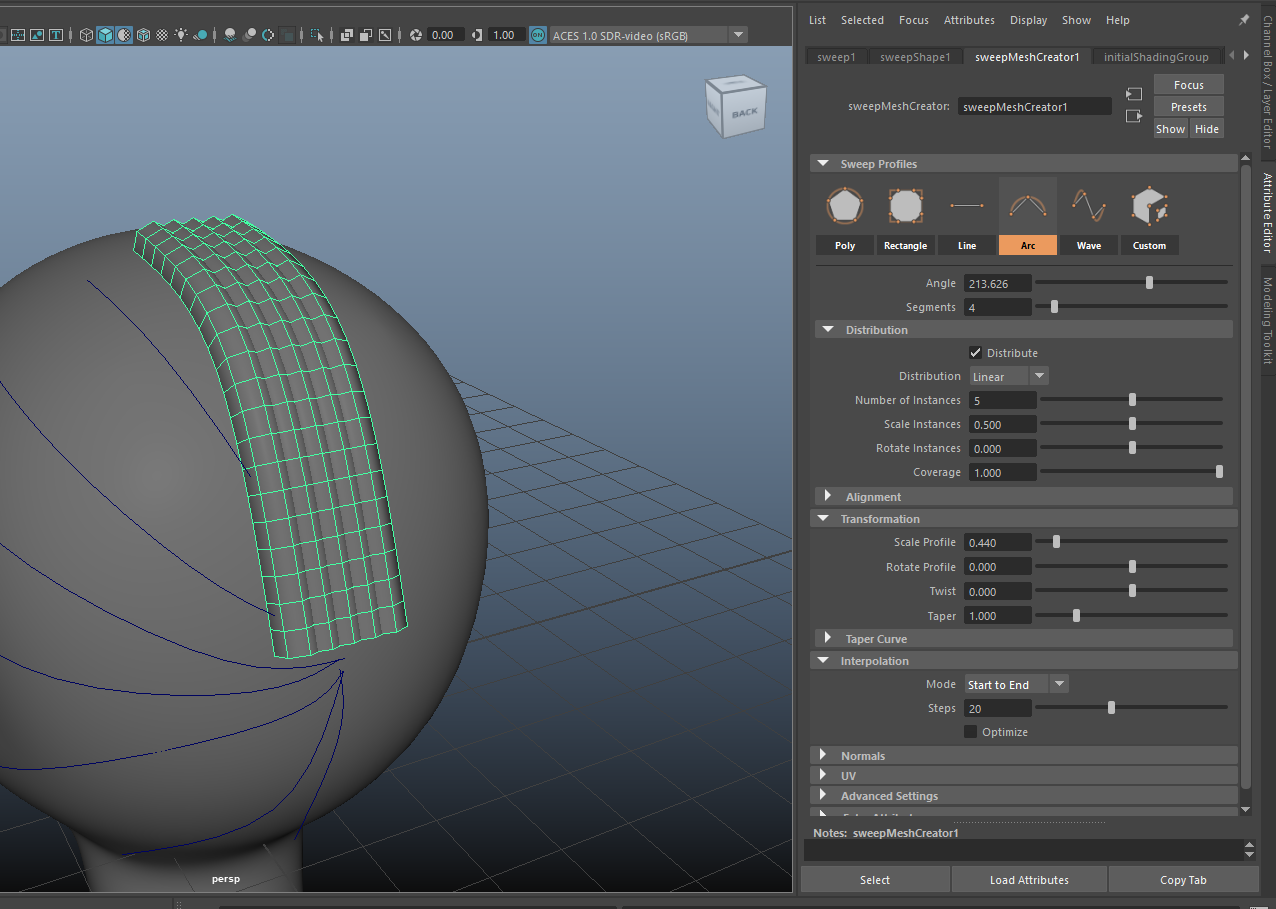Toggle X-ray display icon
This screenshot has width=1276, height=909.
point(347,35)
